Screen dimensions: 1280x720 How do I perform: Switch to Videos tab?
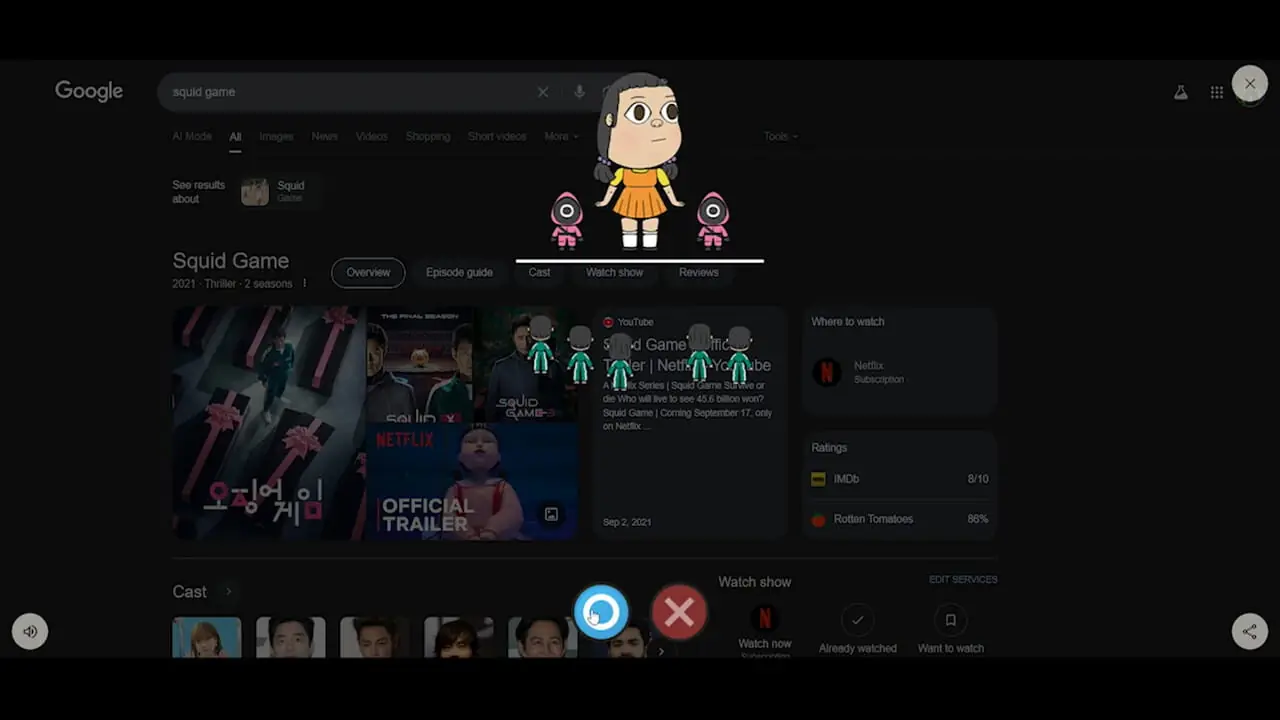(x=371, y=136)
